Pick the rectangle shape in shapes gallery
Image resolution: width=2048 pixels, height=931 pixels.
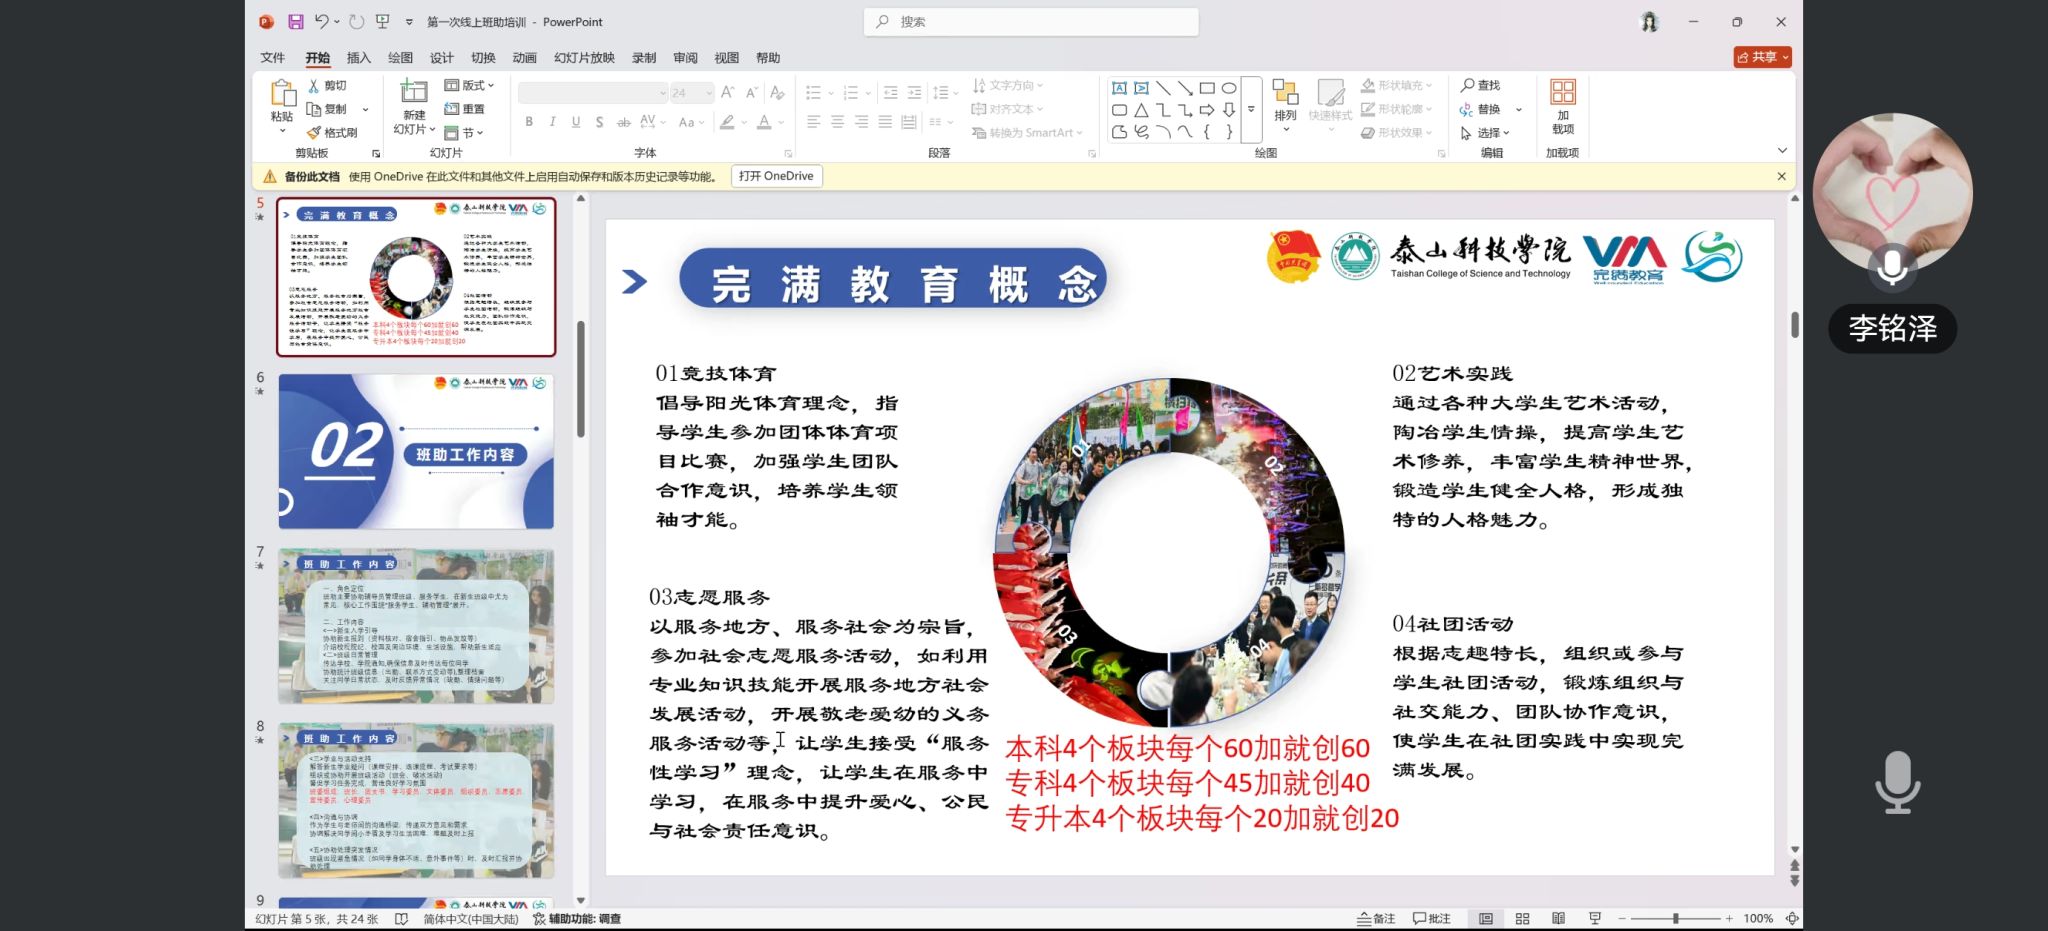click(1207, 88)
